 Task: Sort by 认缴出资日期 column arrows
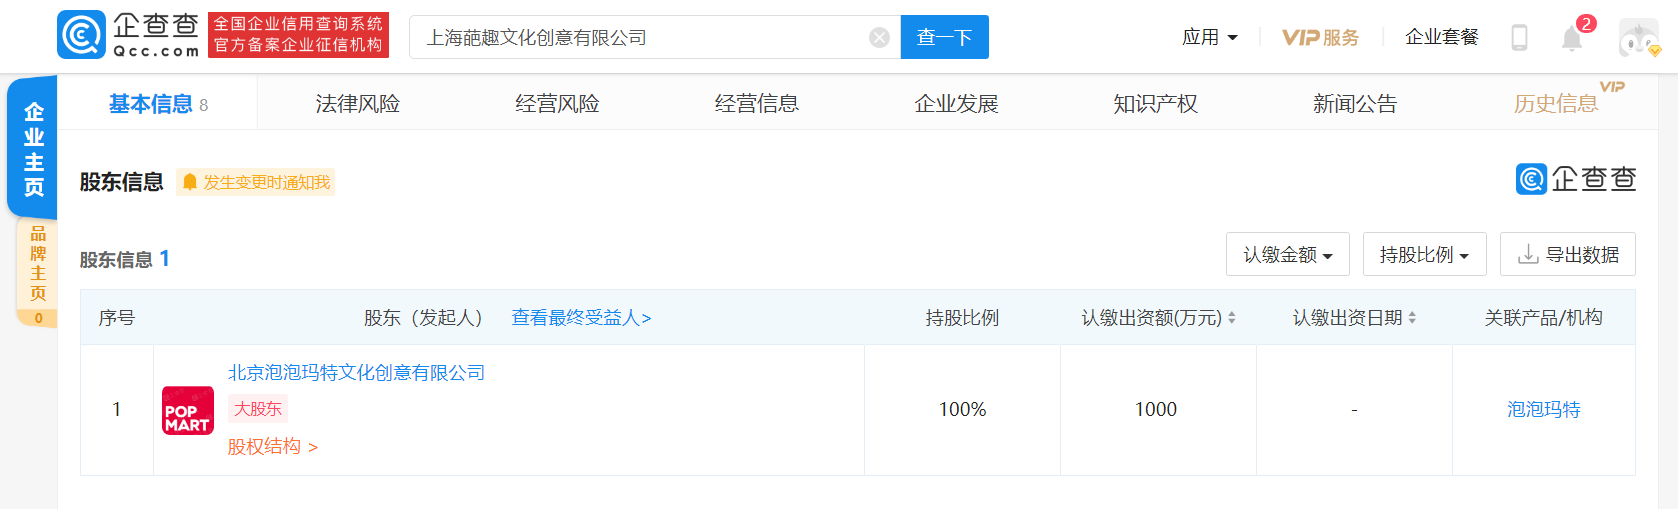tap(1412, 318)
